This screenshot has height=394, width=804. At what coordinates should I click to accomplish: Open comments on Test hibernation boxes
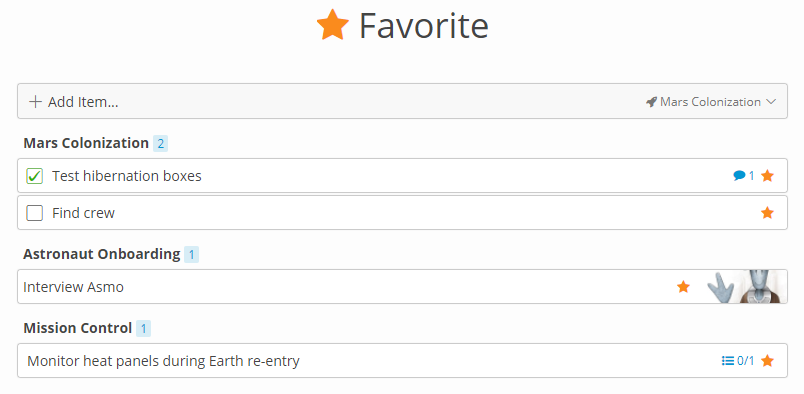click(x=743, y=176)
